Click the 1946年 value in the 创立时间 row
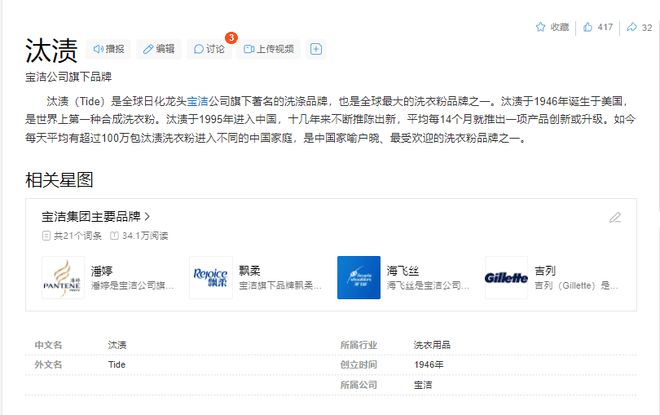This screenshot has width=660, height=415. 428,365
